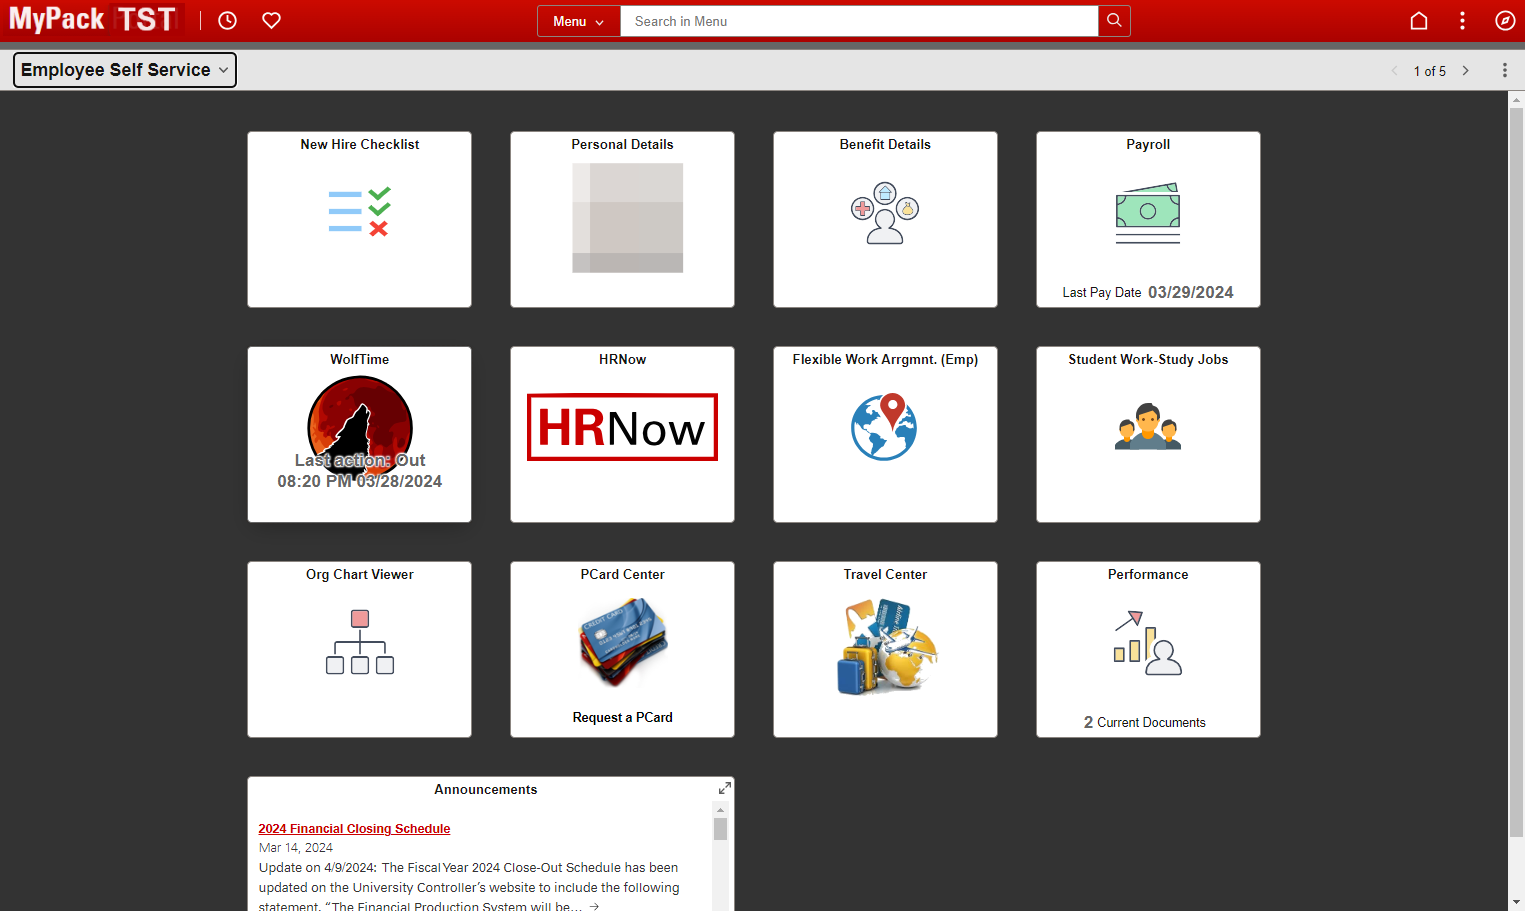This screenshot has height=911, width=1525.
Task: Open Actions menu in red header
Action: point(1462,20)
